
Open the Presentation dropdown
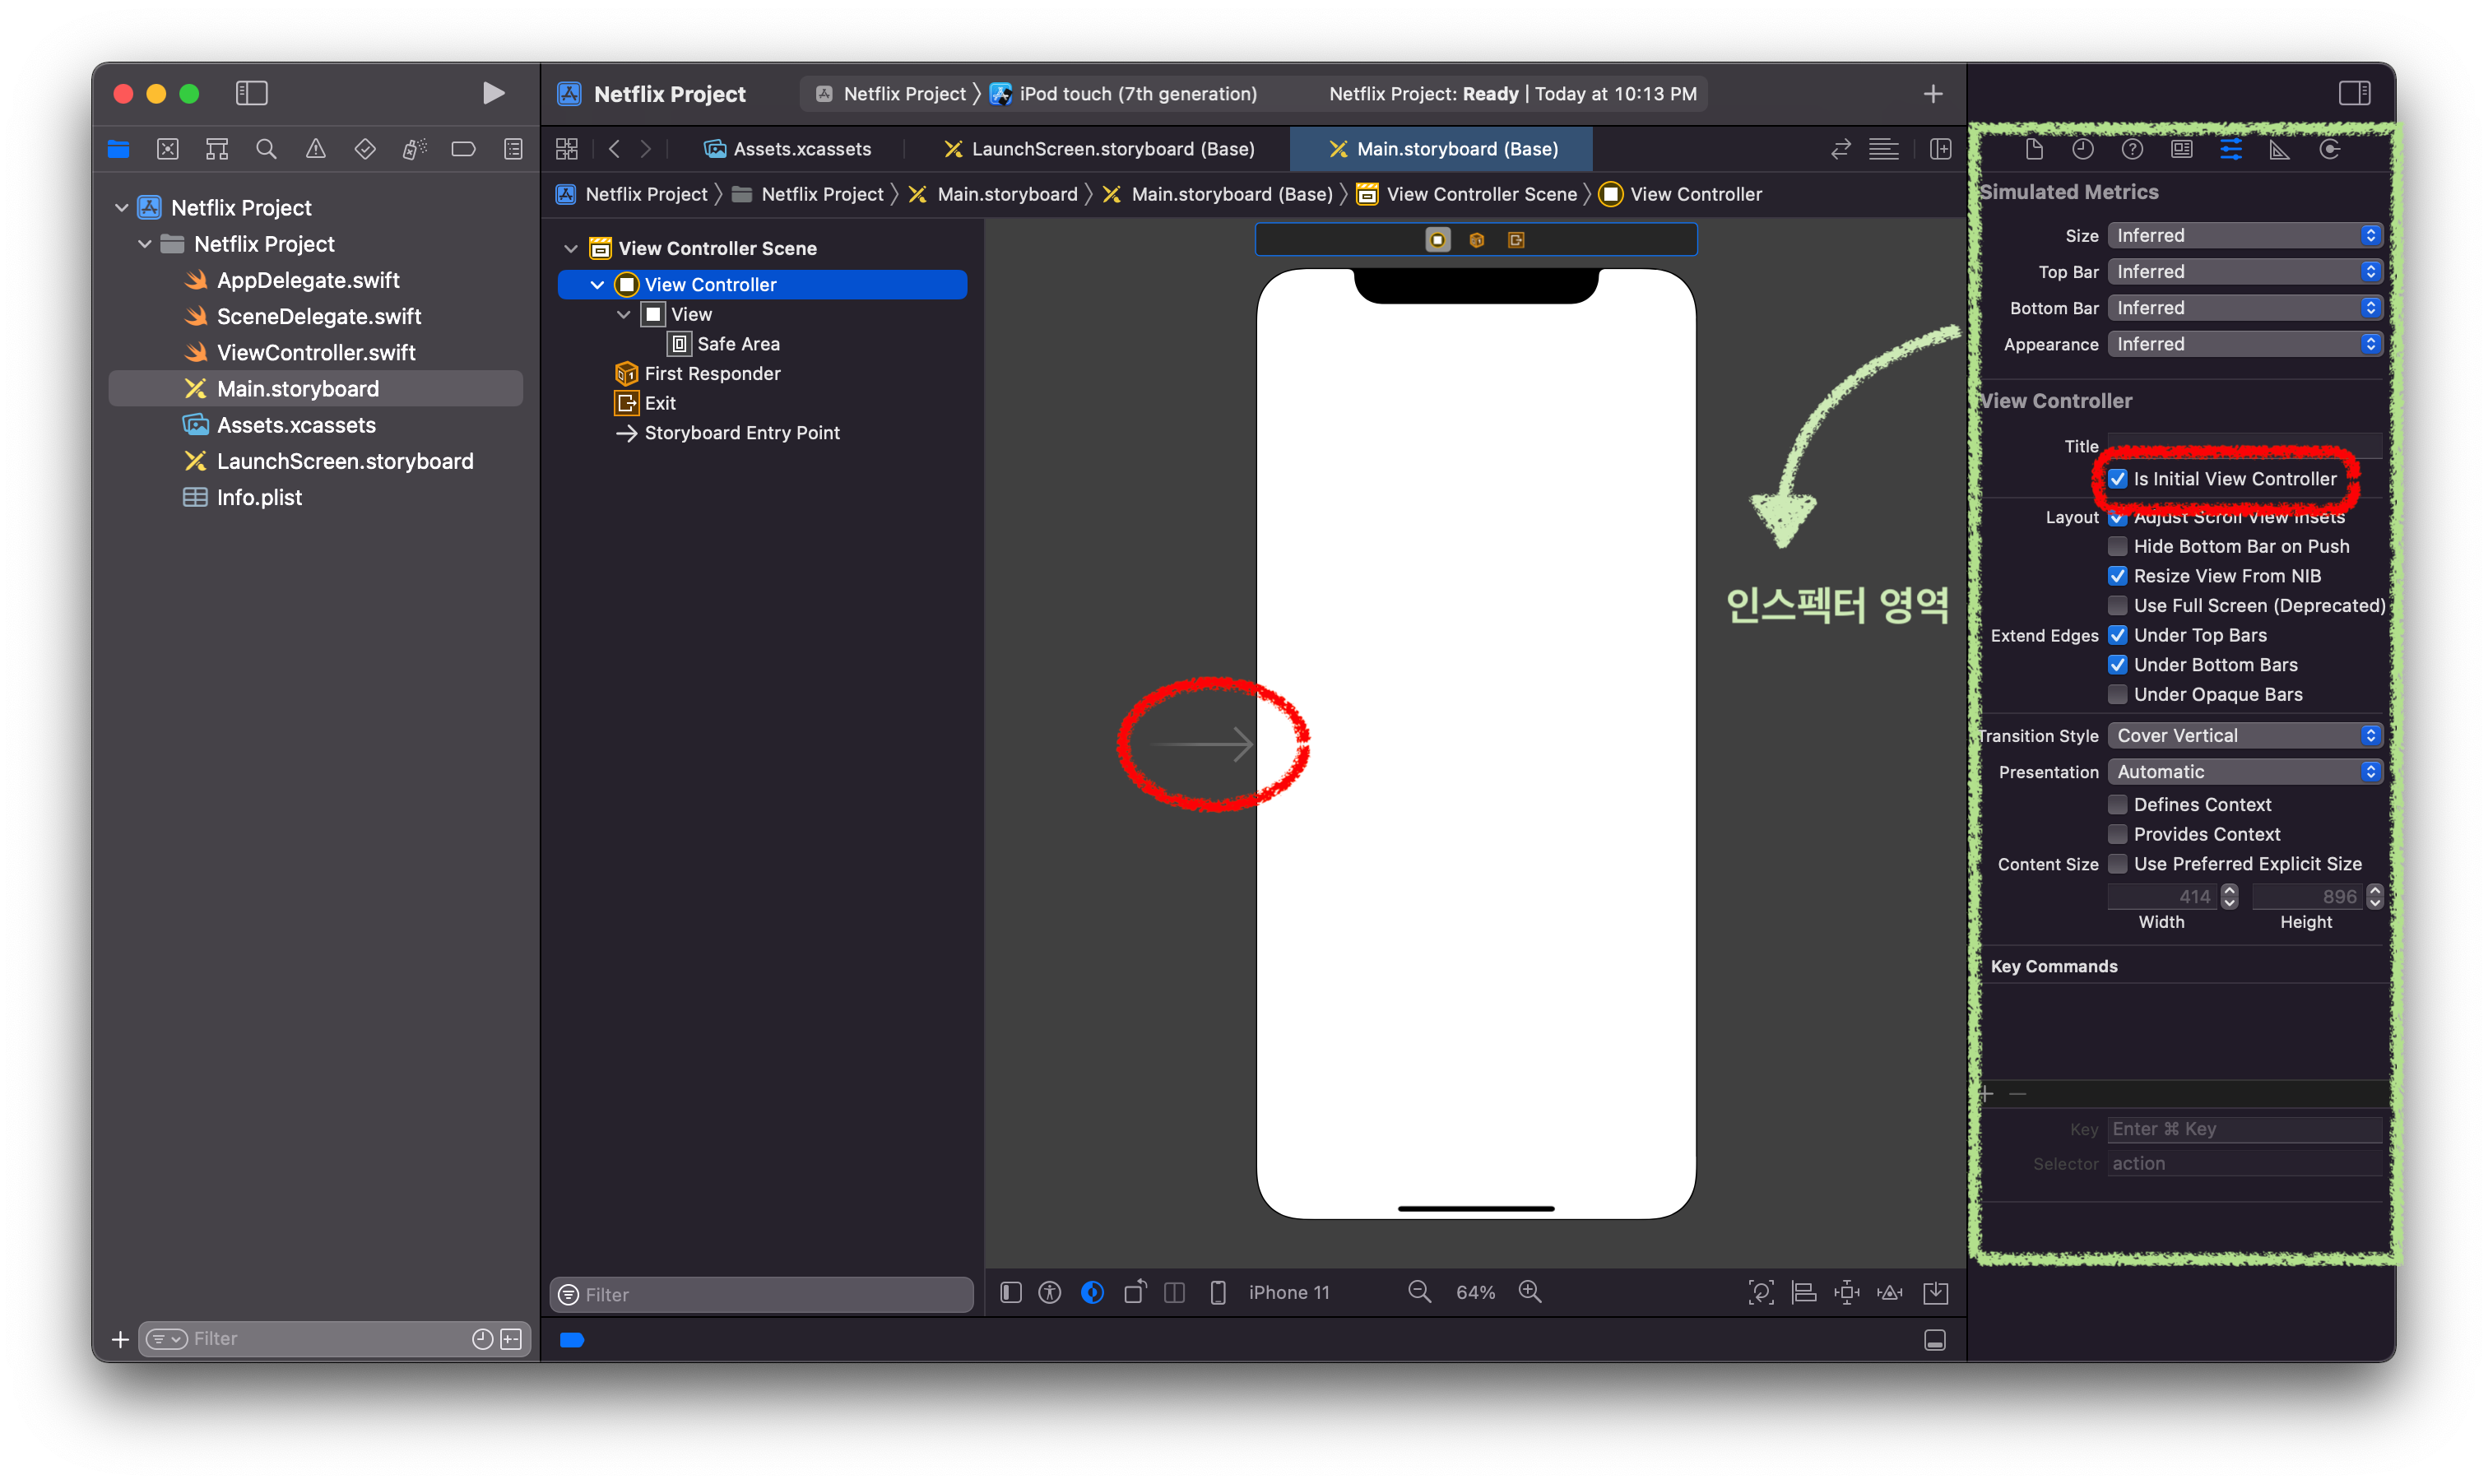(2244, 772)
